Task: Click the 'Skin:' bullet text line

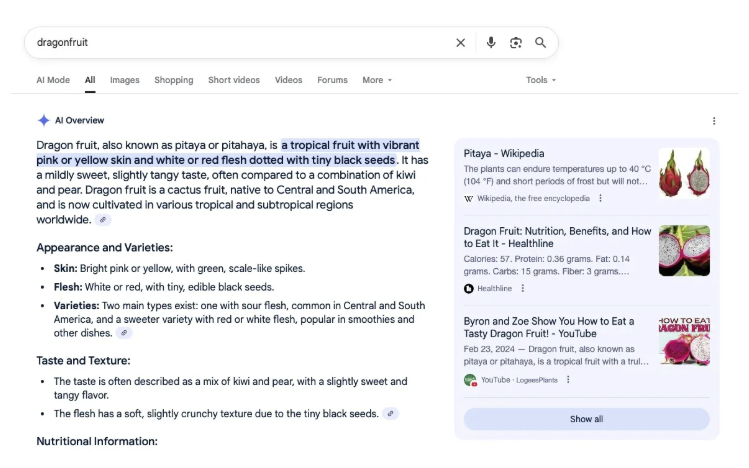Action: pyautogui.click(x=179, y=268)
